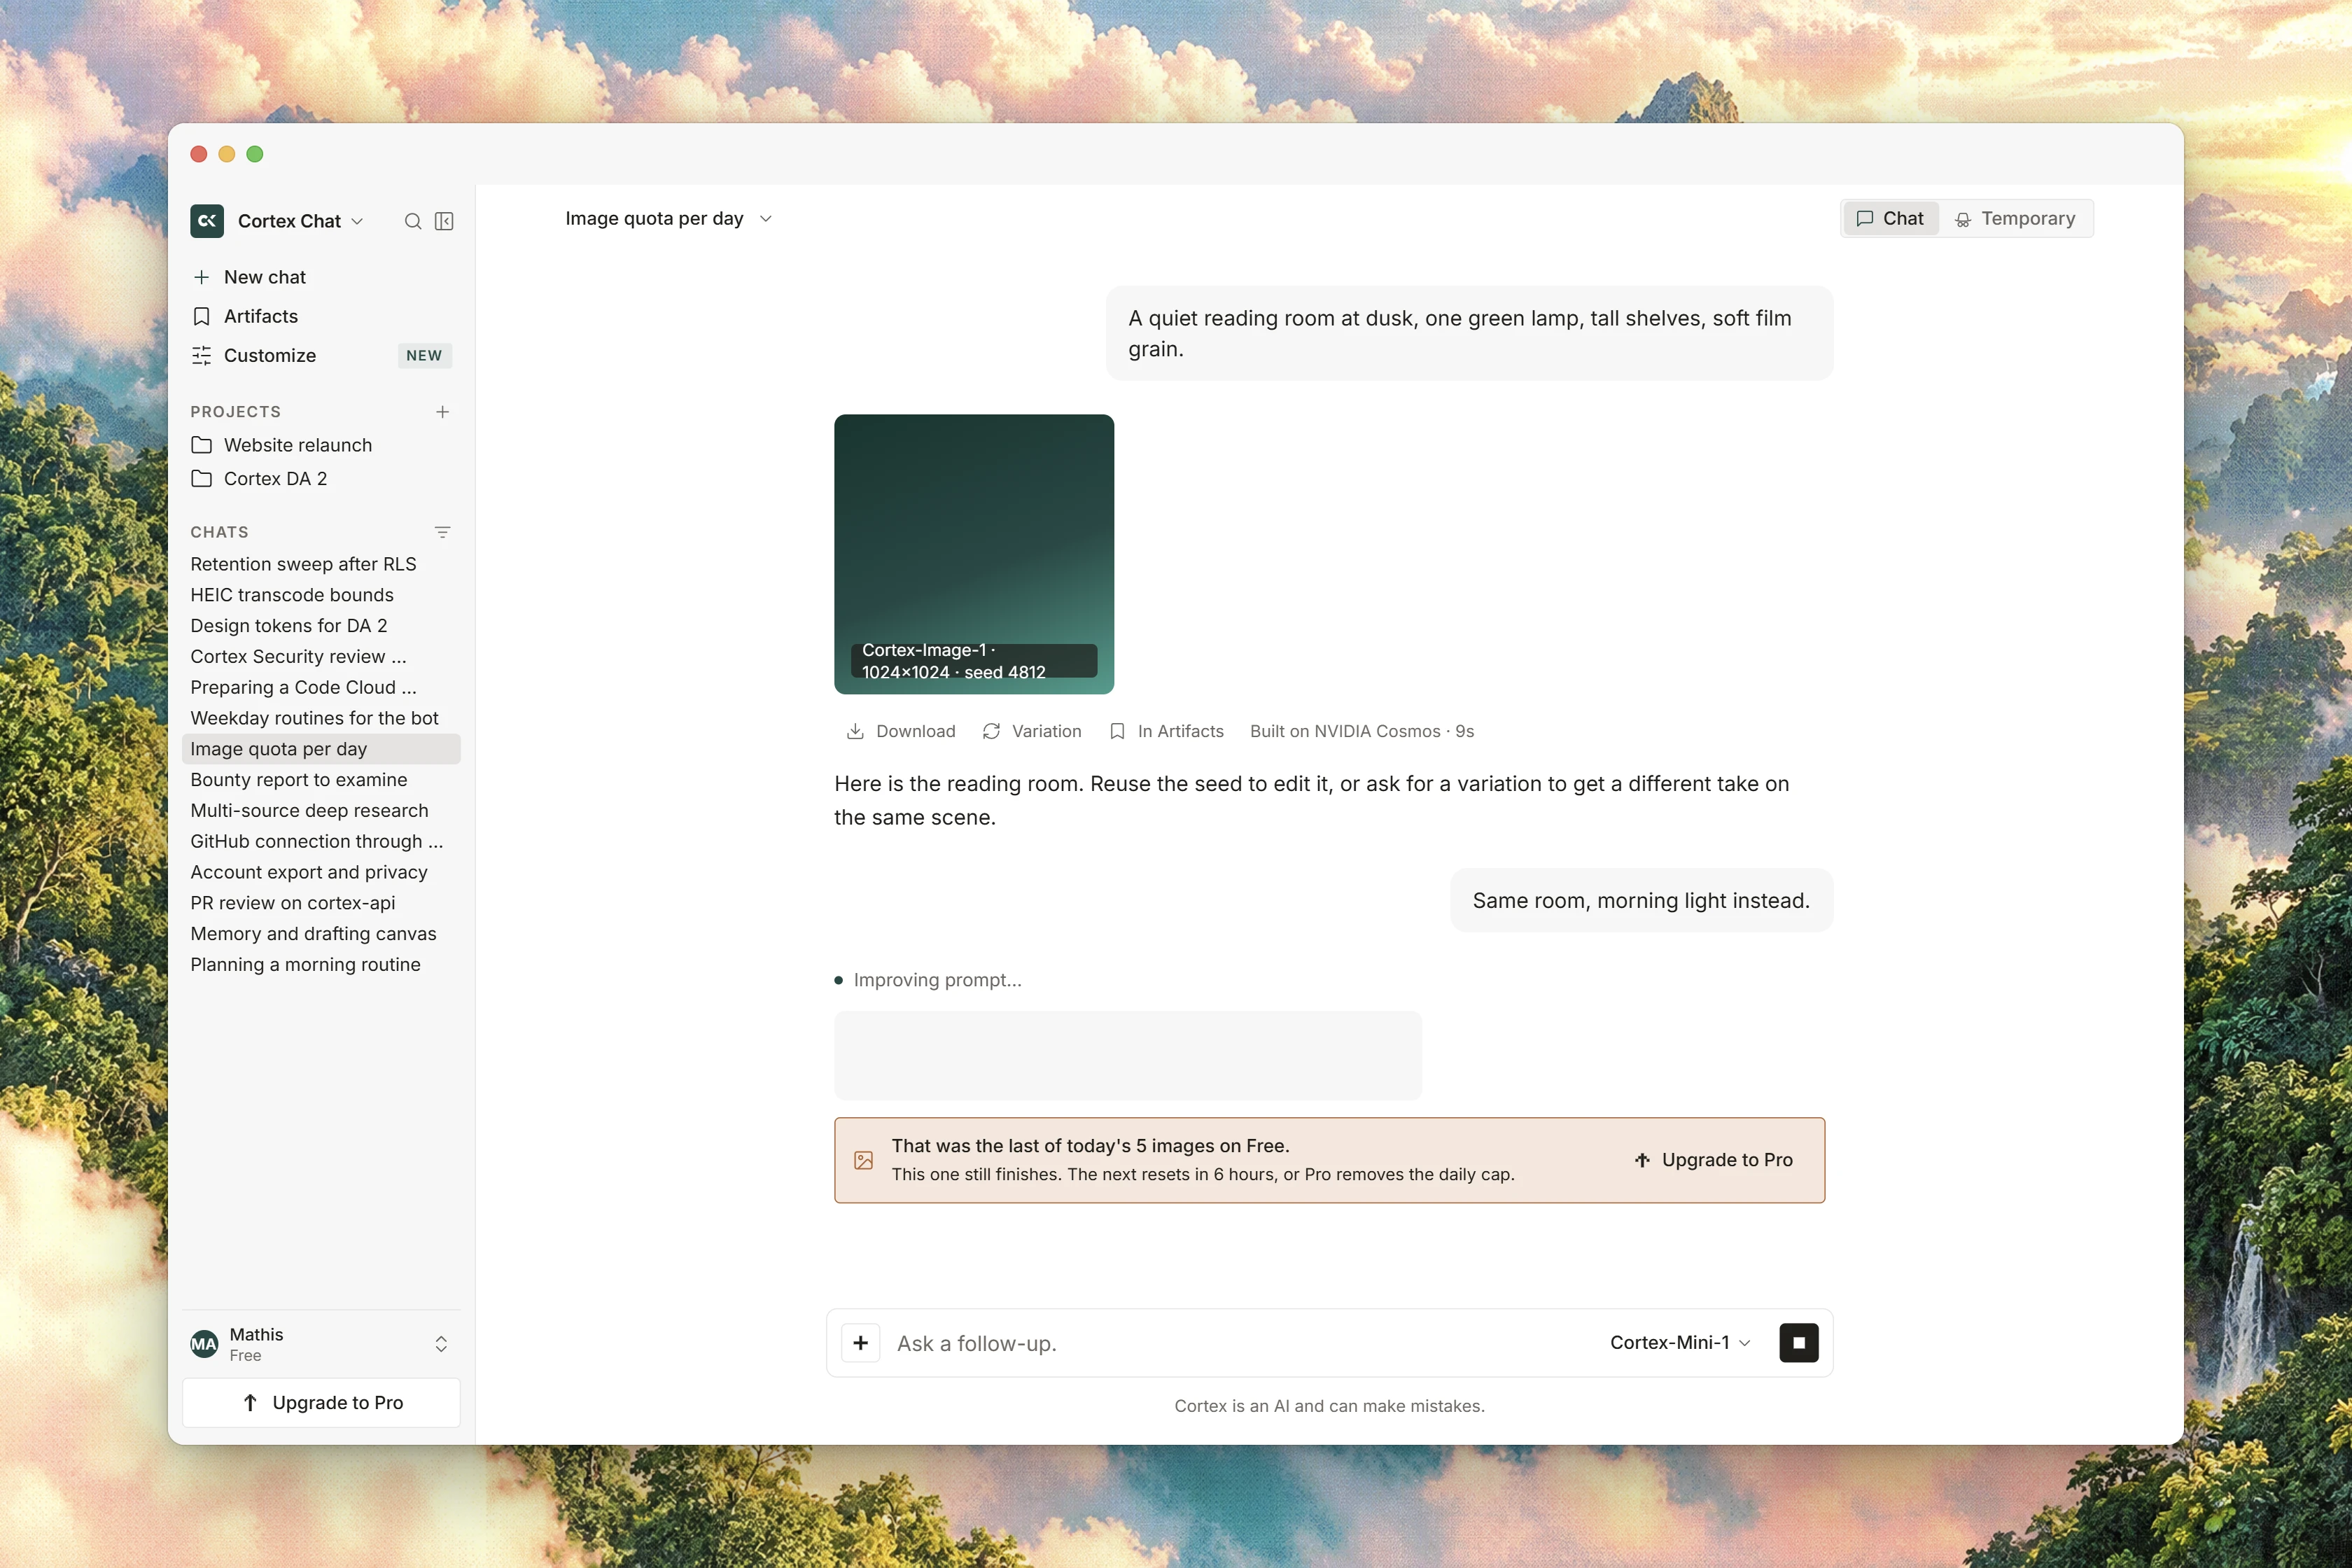Click the NEW badge beside Customize
This screenshot has width=2352, height=1568.
point(424,355)
